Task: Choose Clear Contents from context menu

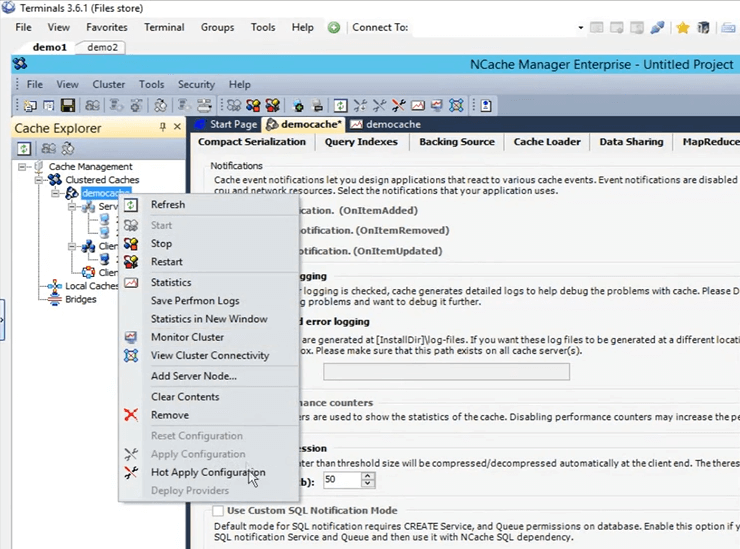Action: 208,397
